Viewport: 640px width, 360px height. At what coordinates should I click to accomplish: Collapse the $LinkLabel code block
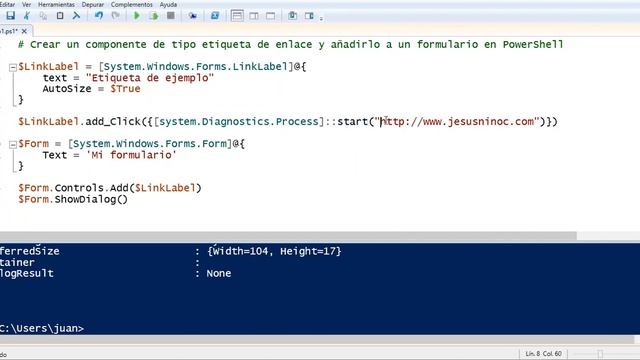pyautogui.click(x=13, y=67)
